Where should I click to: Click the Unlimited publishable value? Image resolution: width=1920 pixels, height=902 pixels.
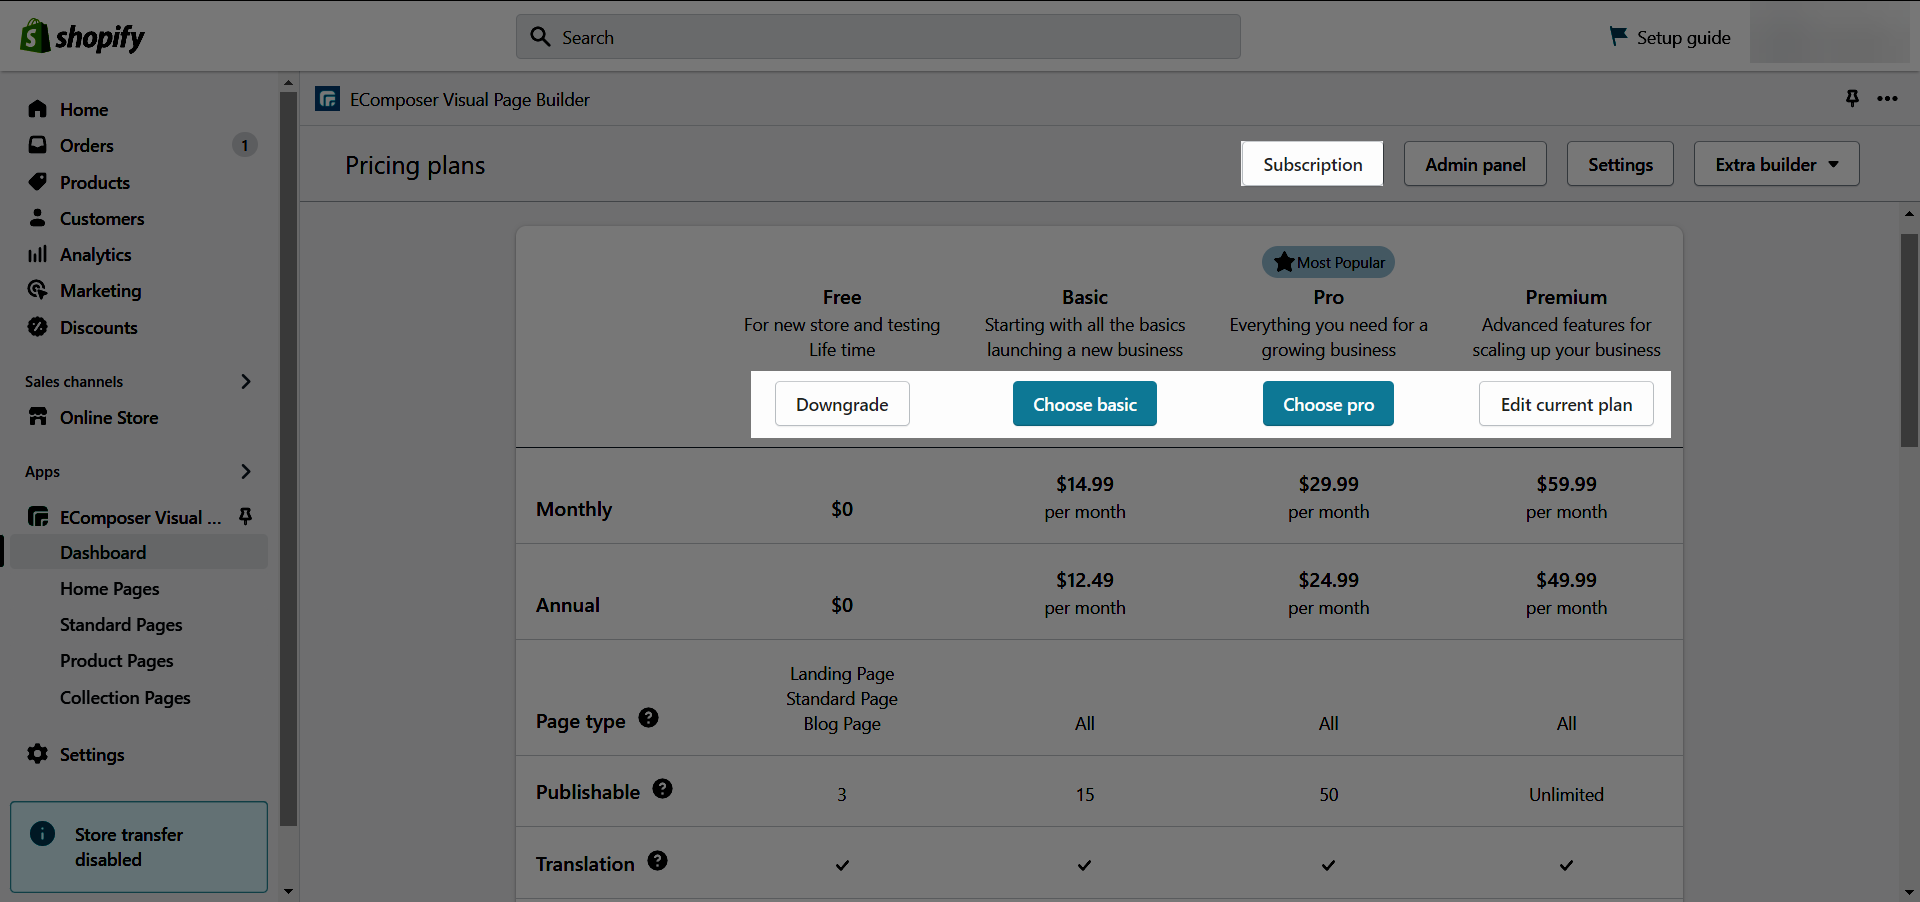pos(1566,794)
